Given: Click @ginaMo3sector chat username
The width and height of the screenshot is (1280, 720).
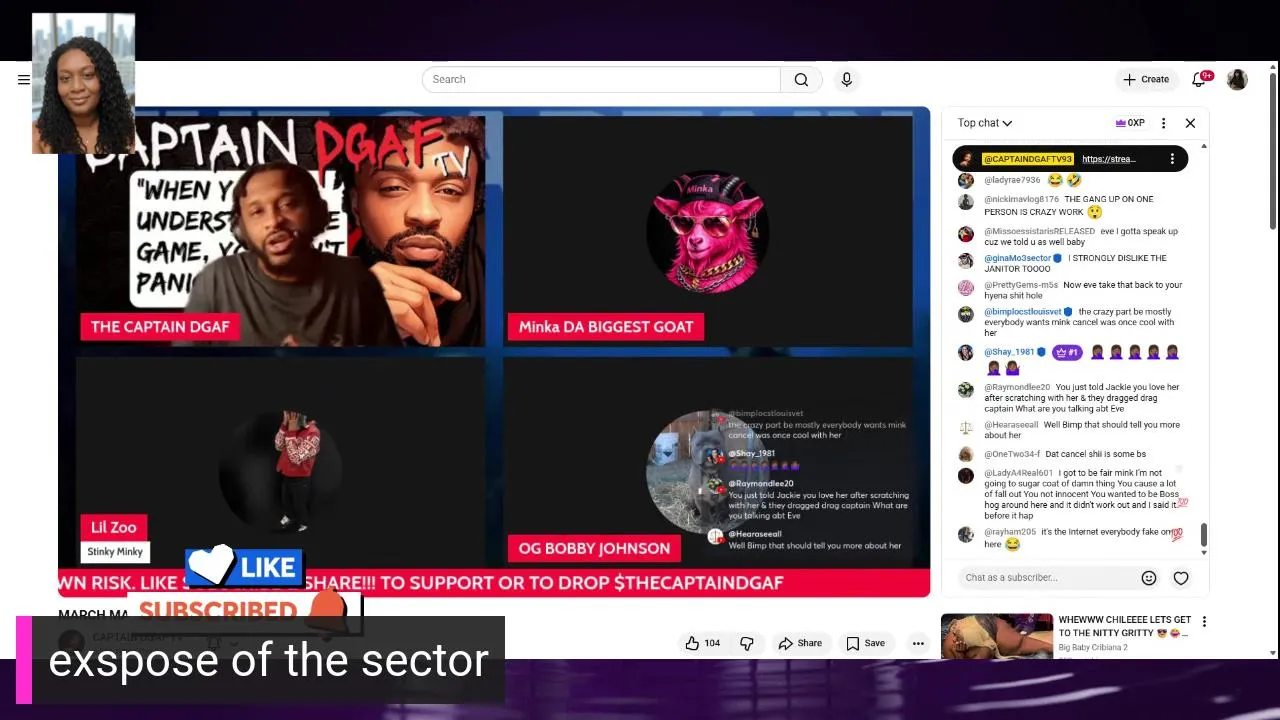Looking at the screenshot, I should point(1017,259).
